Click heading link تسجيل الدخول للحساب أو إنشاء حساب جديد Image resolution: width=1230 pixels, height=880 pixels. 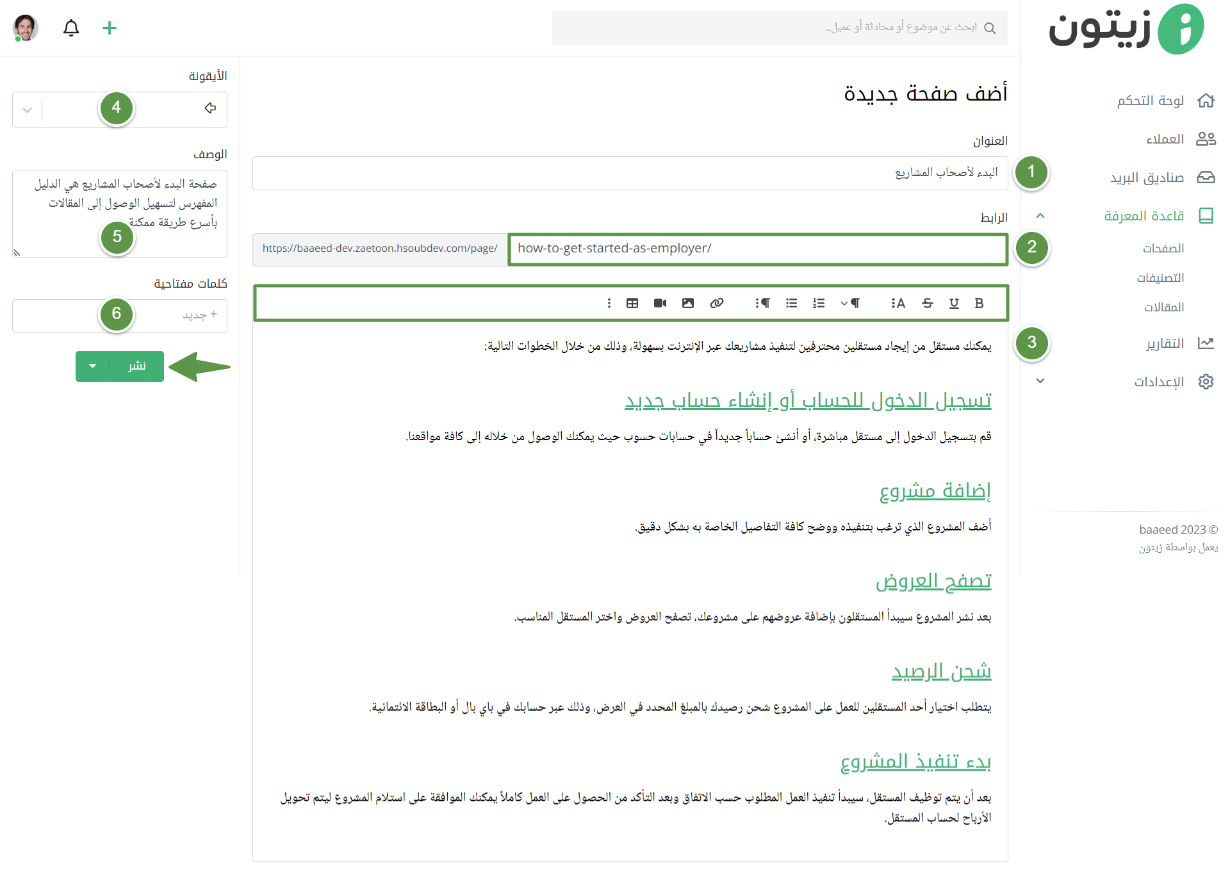[x=808, y=400]
